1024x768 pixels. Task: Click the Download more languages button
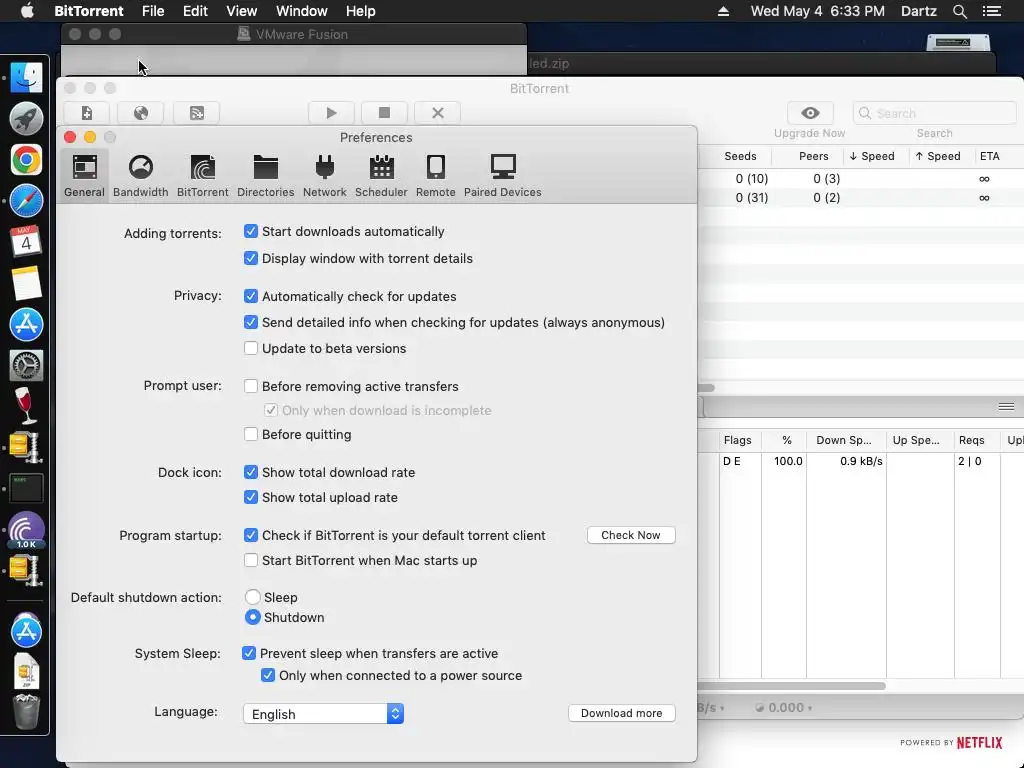pos(622,713)
